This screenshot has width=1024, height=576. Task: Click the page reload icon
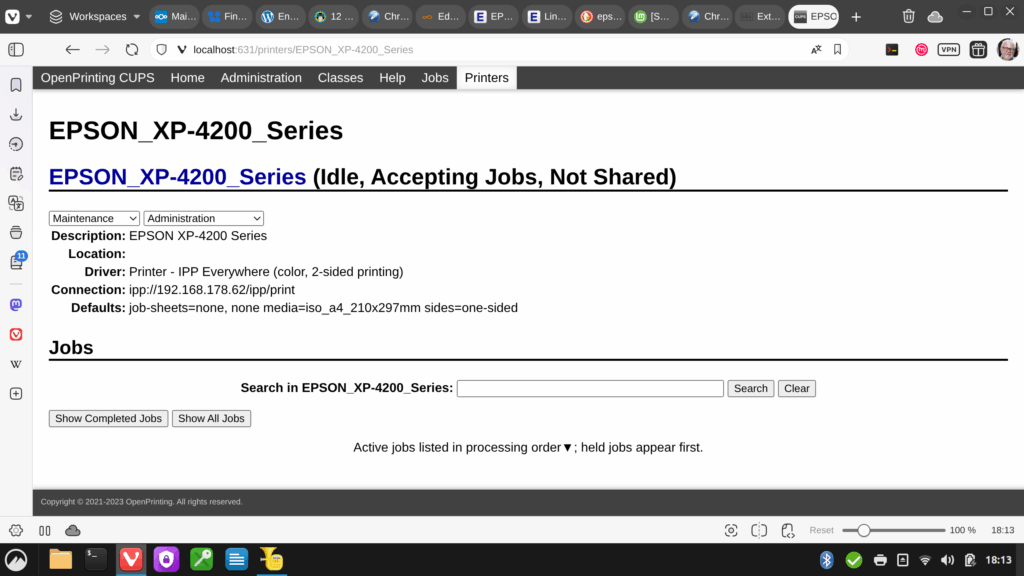pos(131,49)
